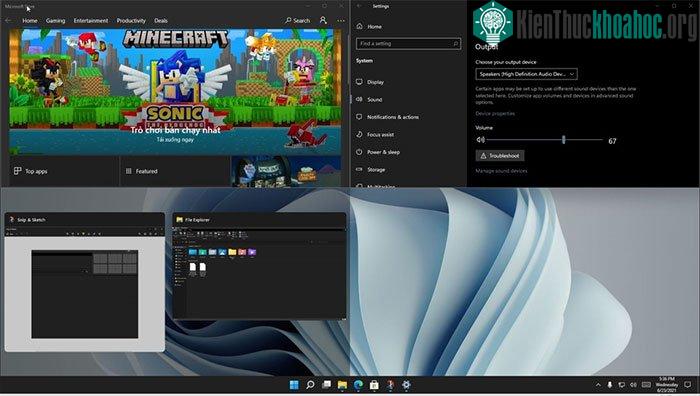This screenshot has height=396, width=700.
Task: Open the notification center icon
Action: click(x=688, y=385)
